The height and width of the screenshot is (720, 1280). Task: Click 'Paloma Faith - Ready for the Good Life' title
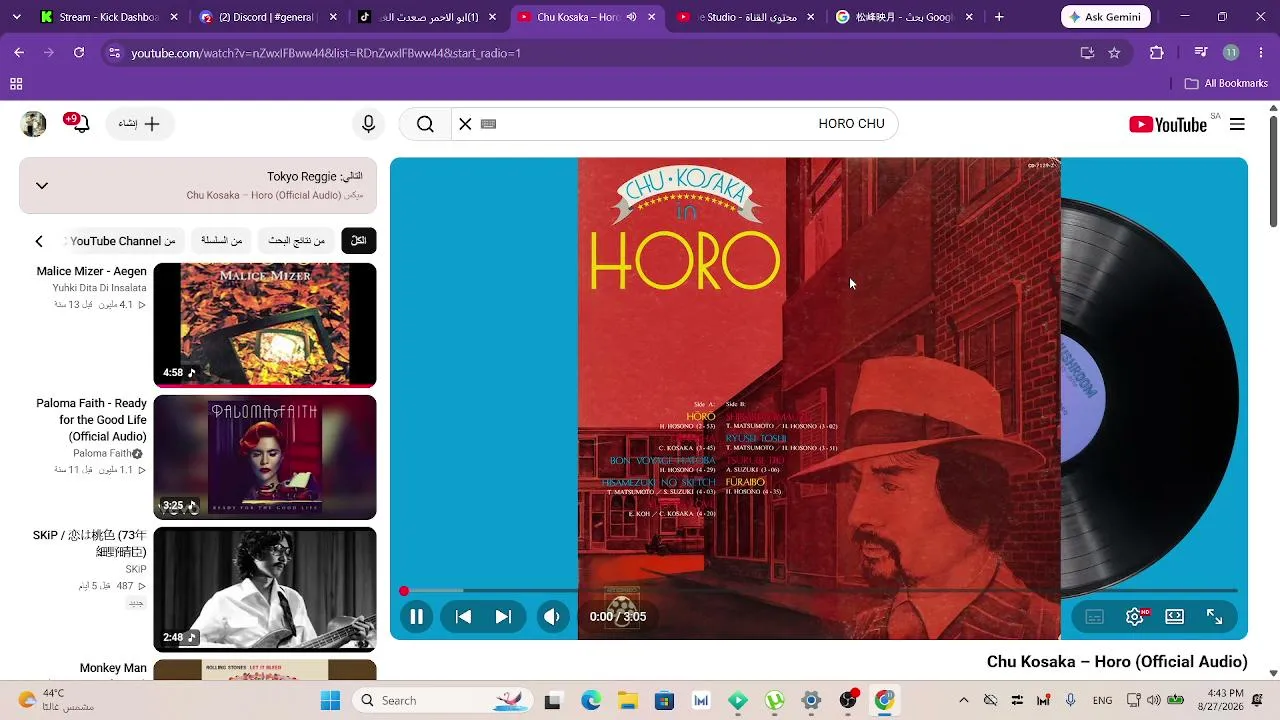coord(92,420)
